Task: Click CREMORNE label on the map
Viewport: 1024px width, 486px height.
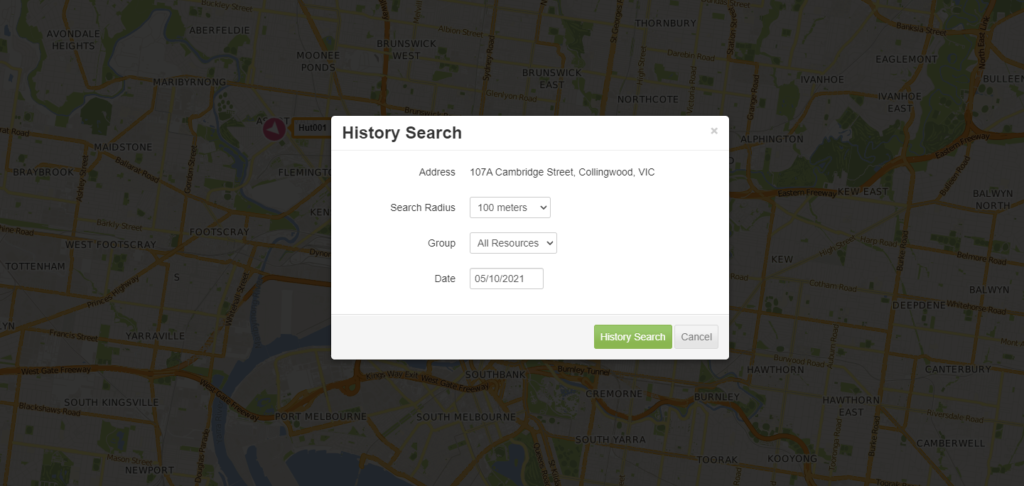Action: point(614,394)
